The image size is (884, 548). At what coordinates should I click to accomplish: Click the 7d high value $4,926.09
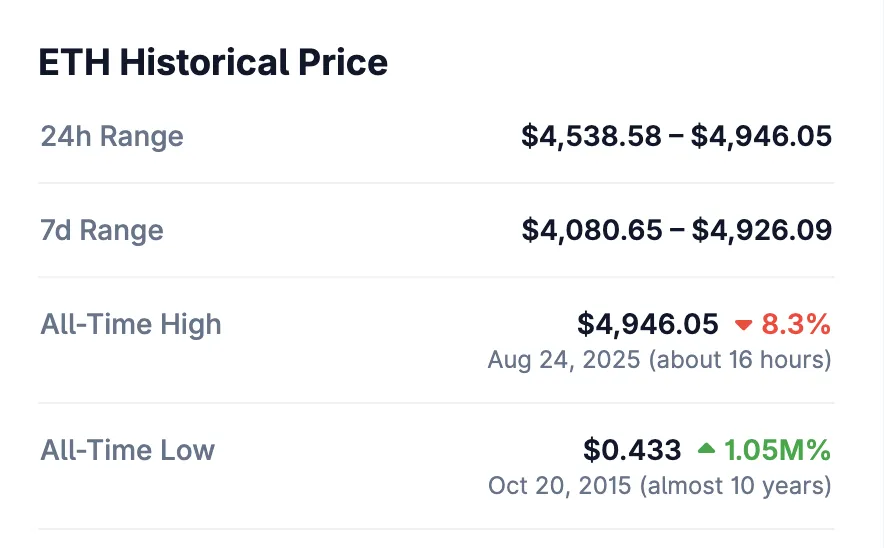[761, 230]
